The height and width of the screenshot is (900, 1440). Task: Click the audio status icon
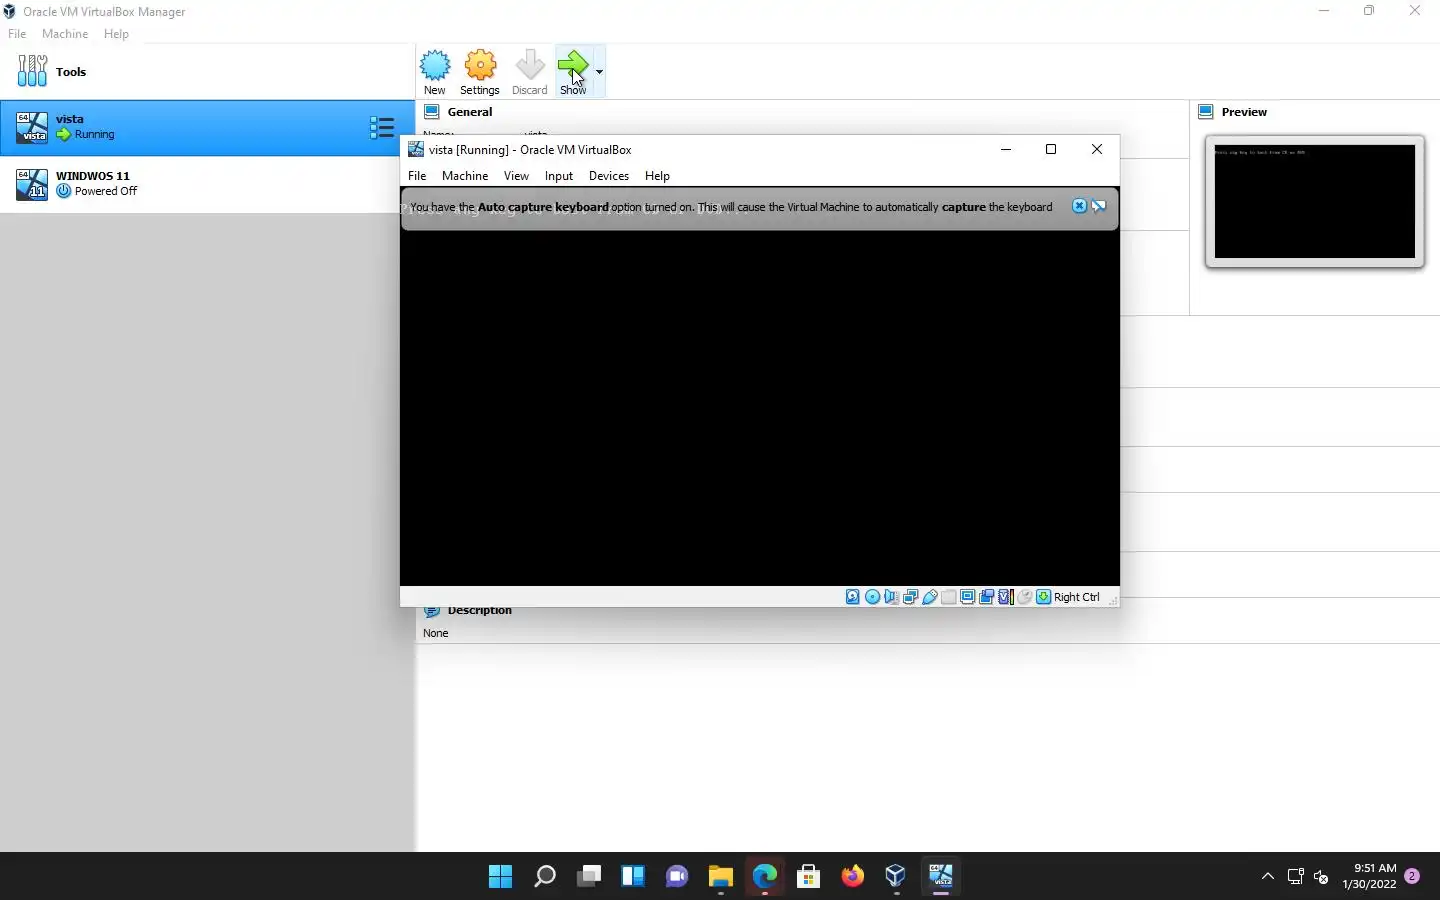(891, 597)
